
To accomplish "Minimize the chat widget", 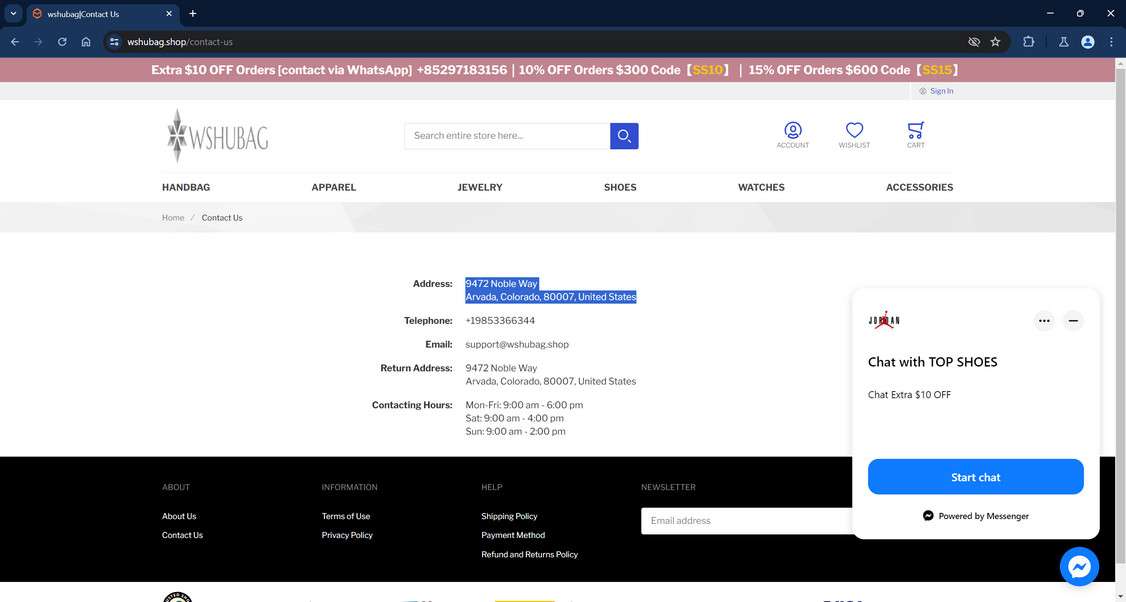I will [1073, 321].
